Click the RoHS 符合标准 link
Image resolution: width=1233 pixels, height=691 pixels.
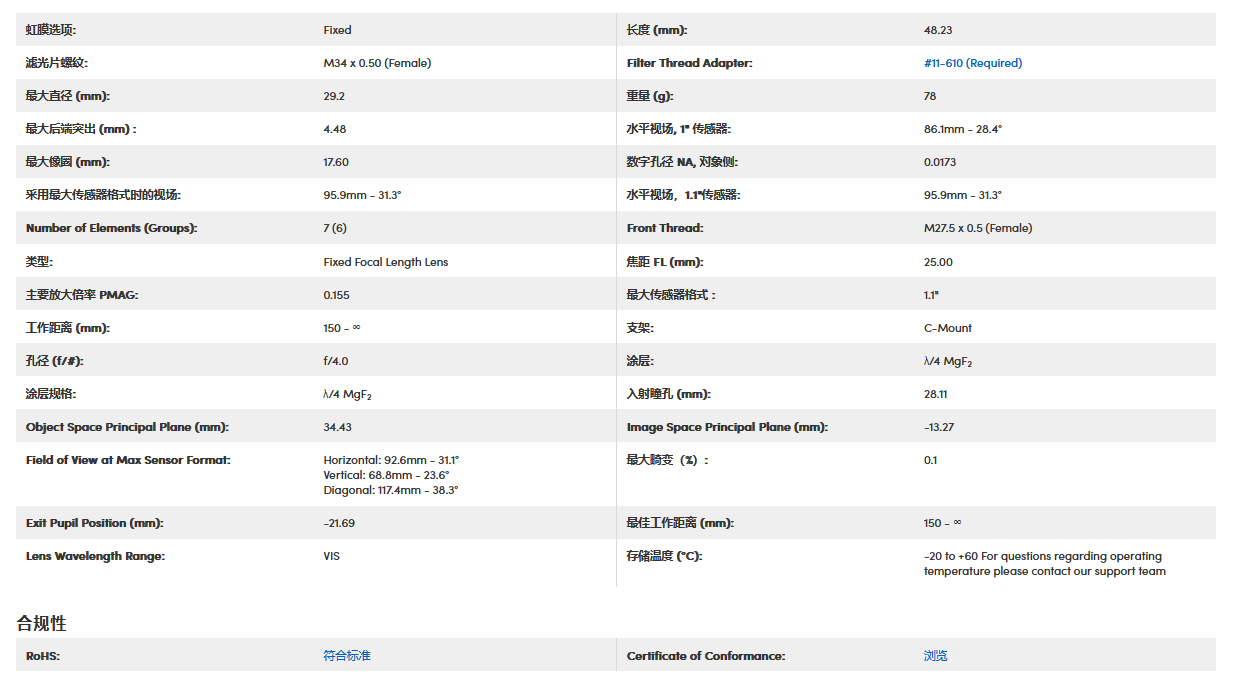pos(346,656)
